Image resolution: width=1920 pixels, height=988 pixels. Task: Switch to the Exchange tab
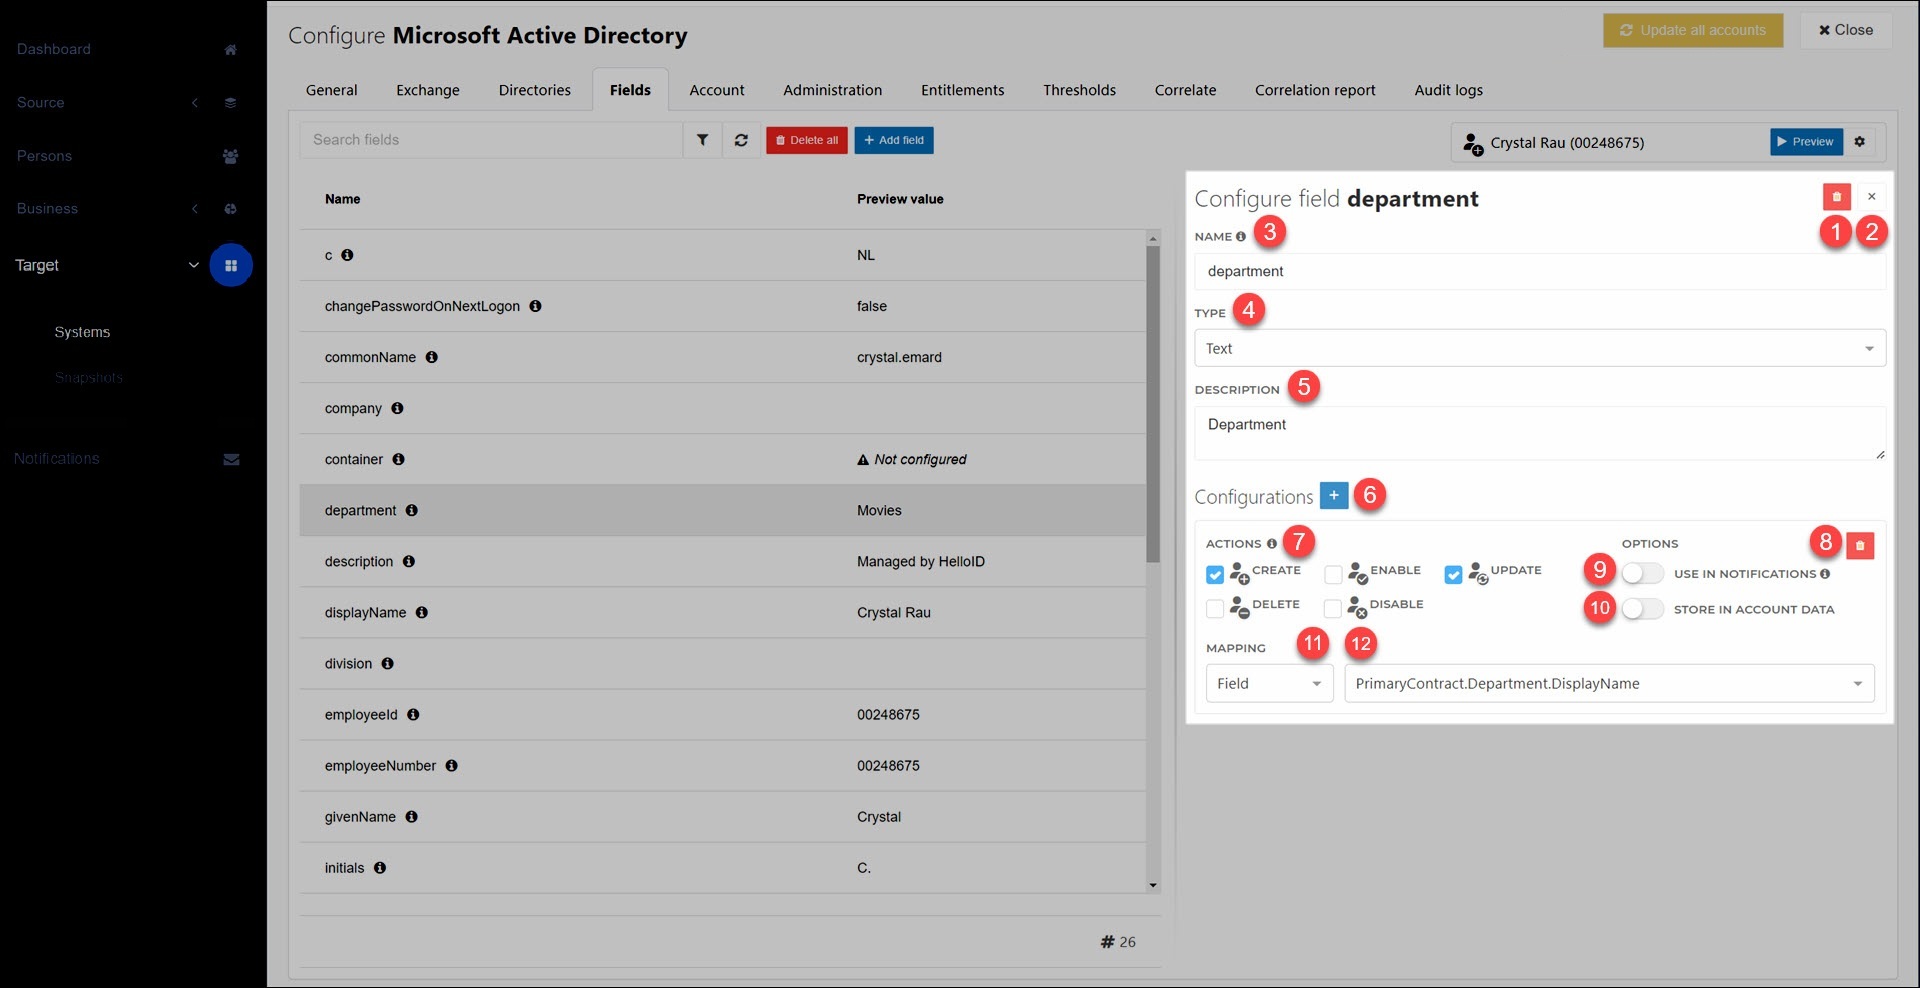pos(428,90)
